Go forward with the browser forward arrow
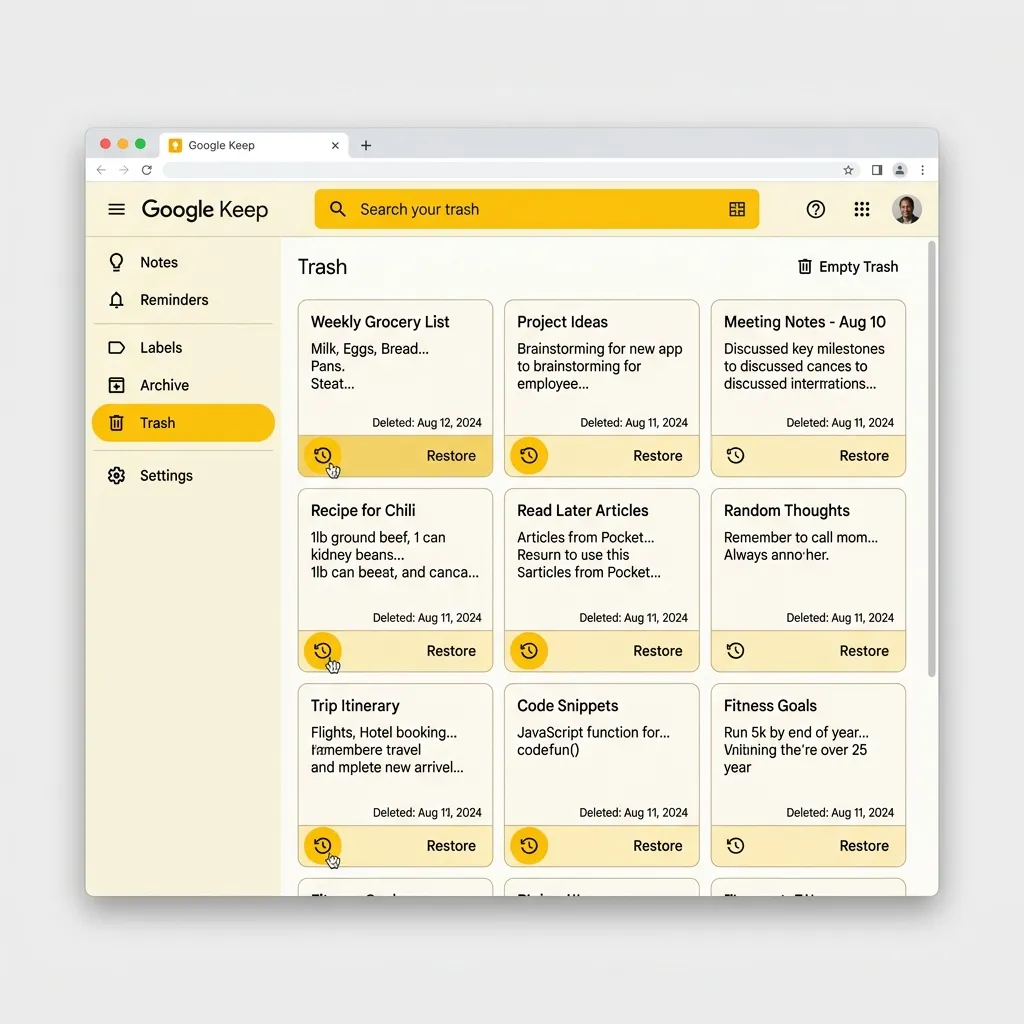Image resolution: width=1024 pixels, height=1024 pixels. click(x=124, y=170)
